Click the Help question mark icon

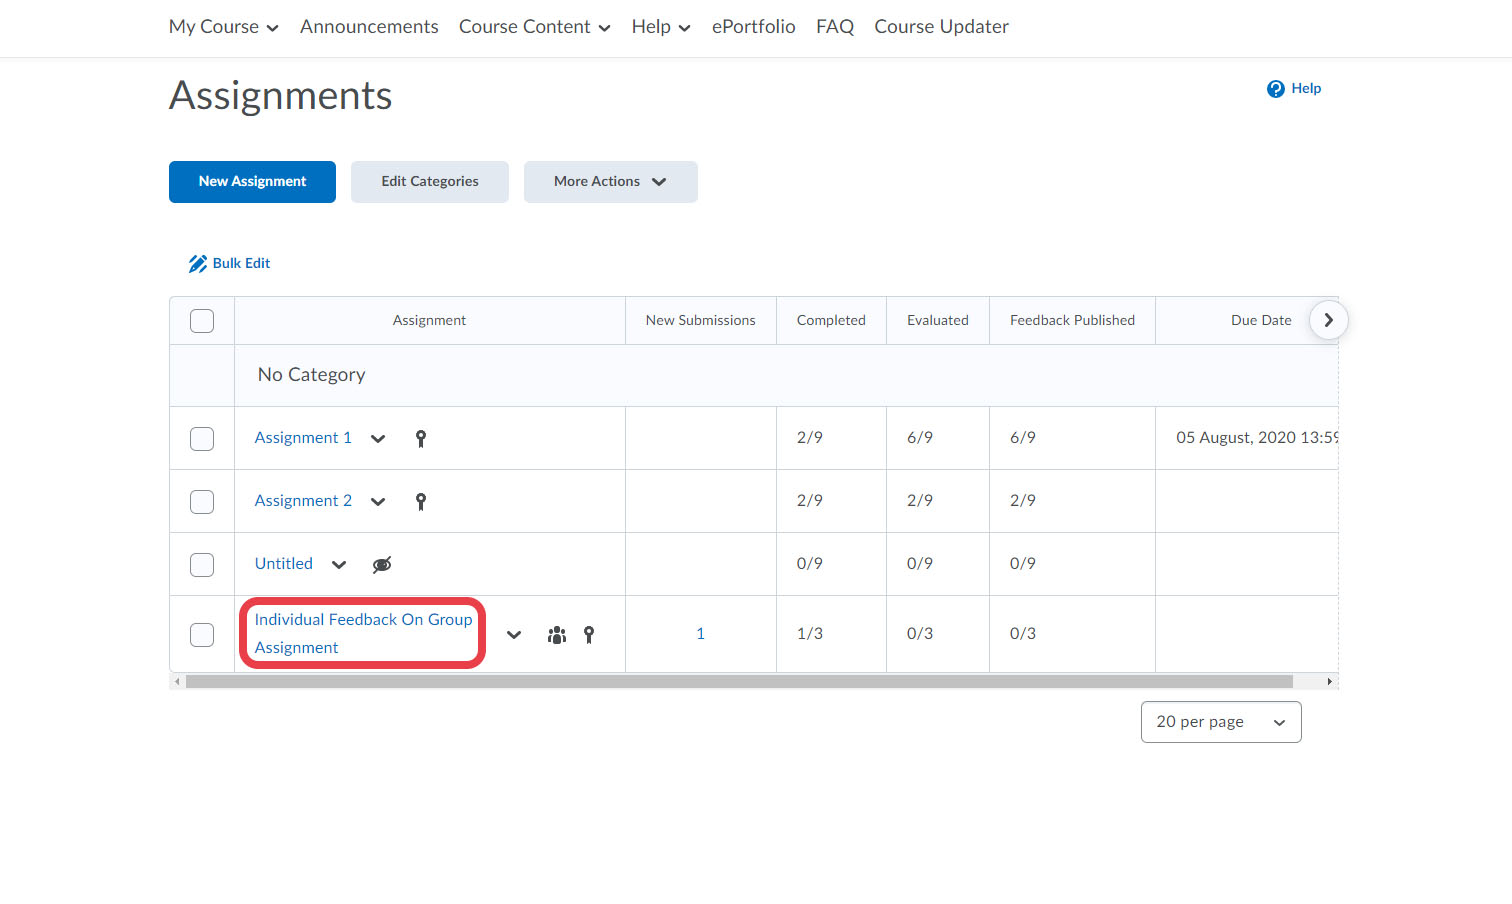pyautogui.click(x=1275, y=89)
